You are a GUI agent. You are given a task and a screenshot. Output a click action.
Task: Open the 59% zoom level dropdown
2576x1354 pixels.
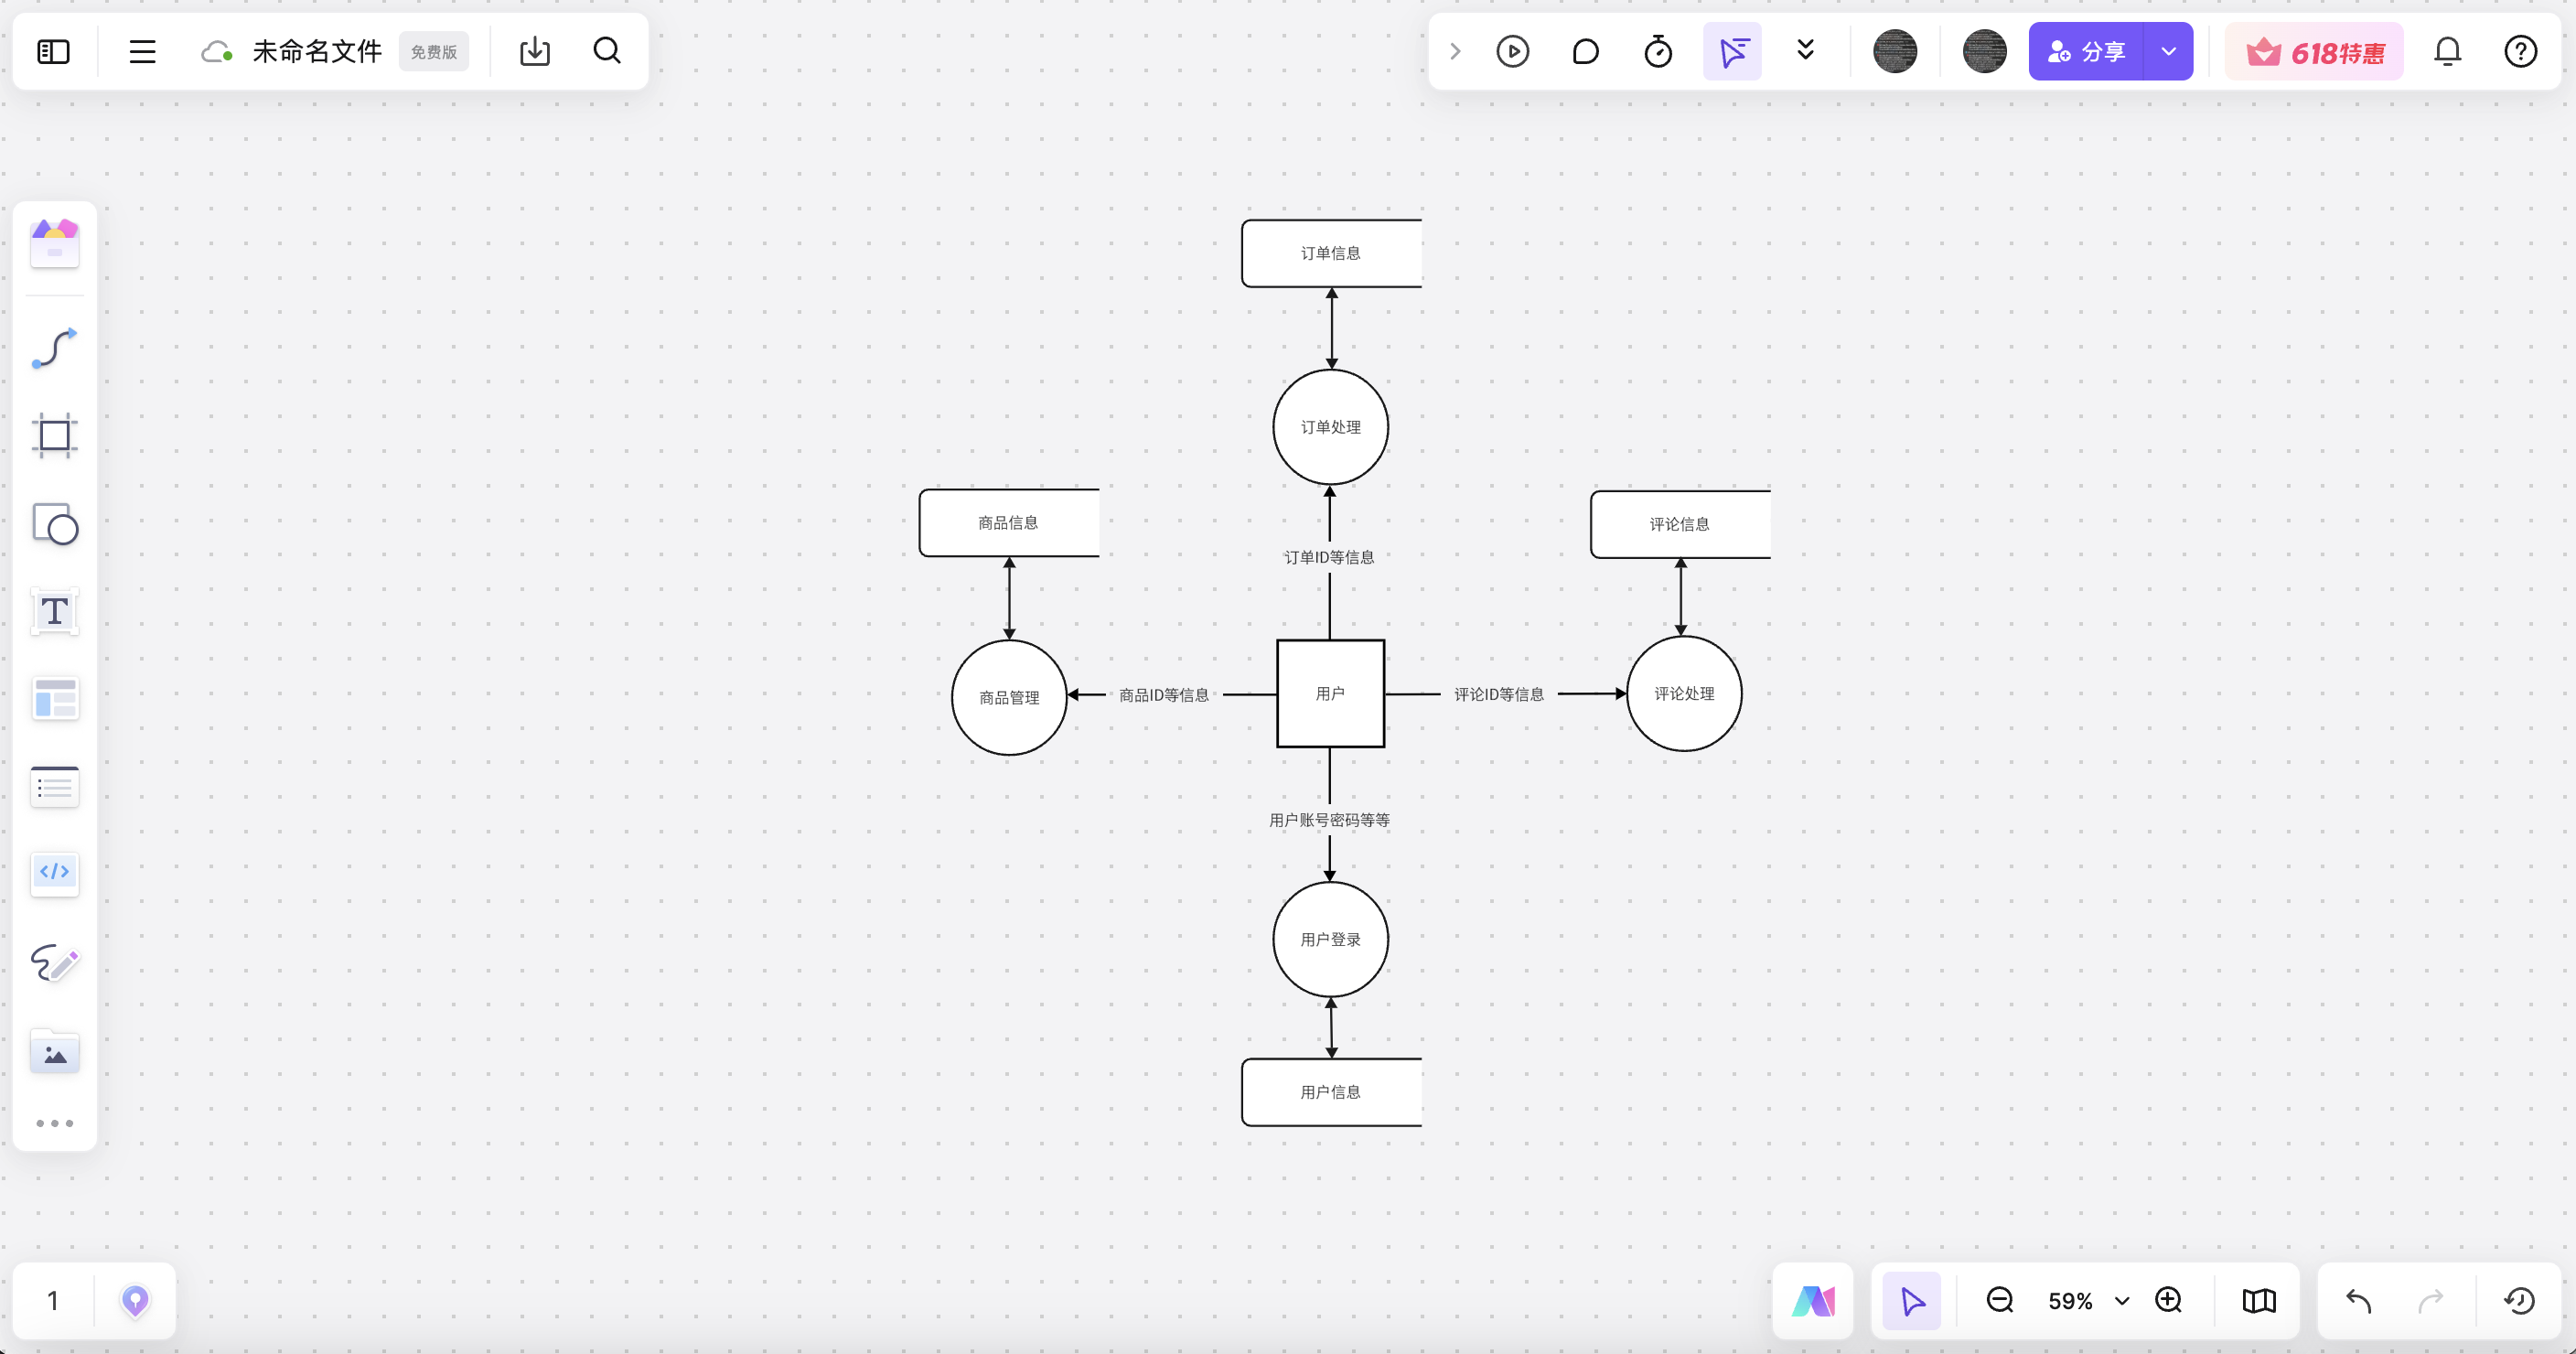point(2088,1301)
